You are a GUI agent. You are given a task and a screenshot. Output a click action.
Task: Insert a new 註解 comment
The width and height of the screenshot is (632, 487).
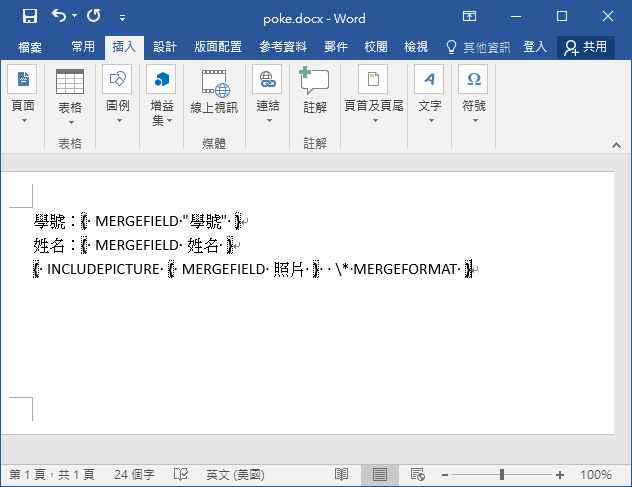pos(315,90)
